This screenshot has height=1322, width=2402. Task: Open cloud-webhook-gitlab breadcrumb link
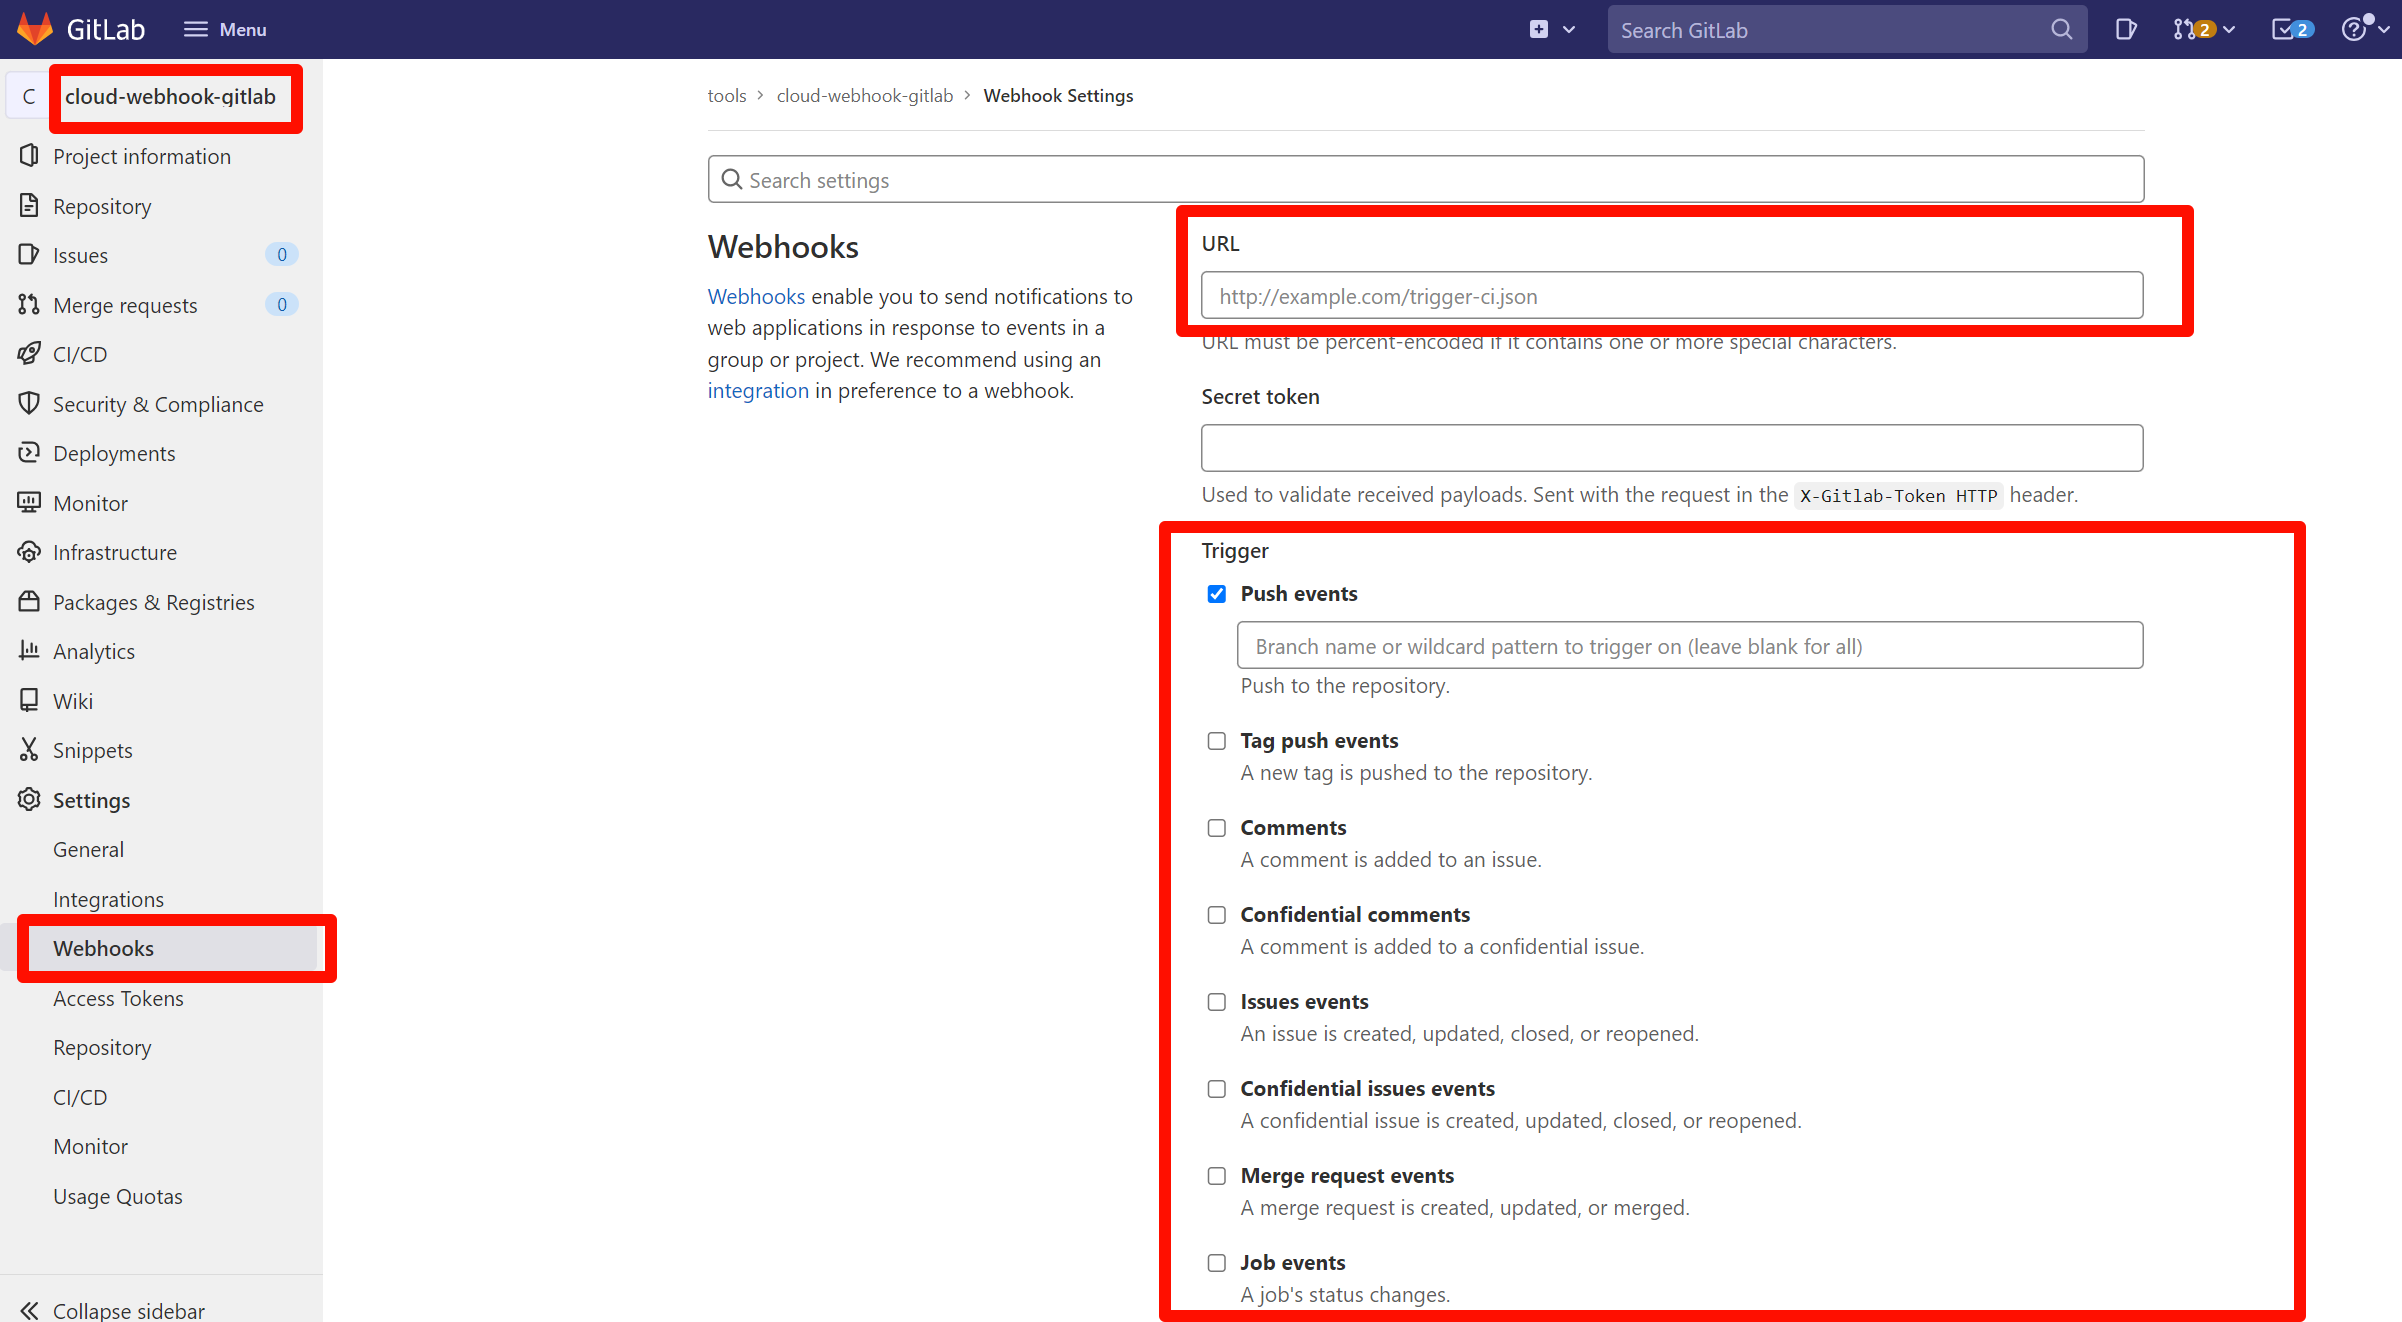pos(864,96)
